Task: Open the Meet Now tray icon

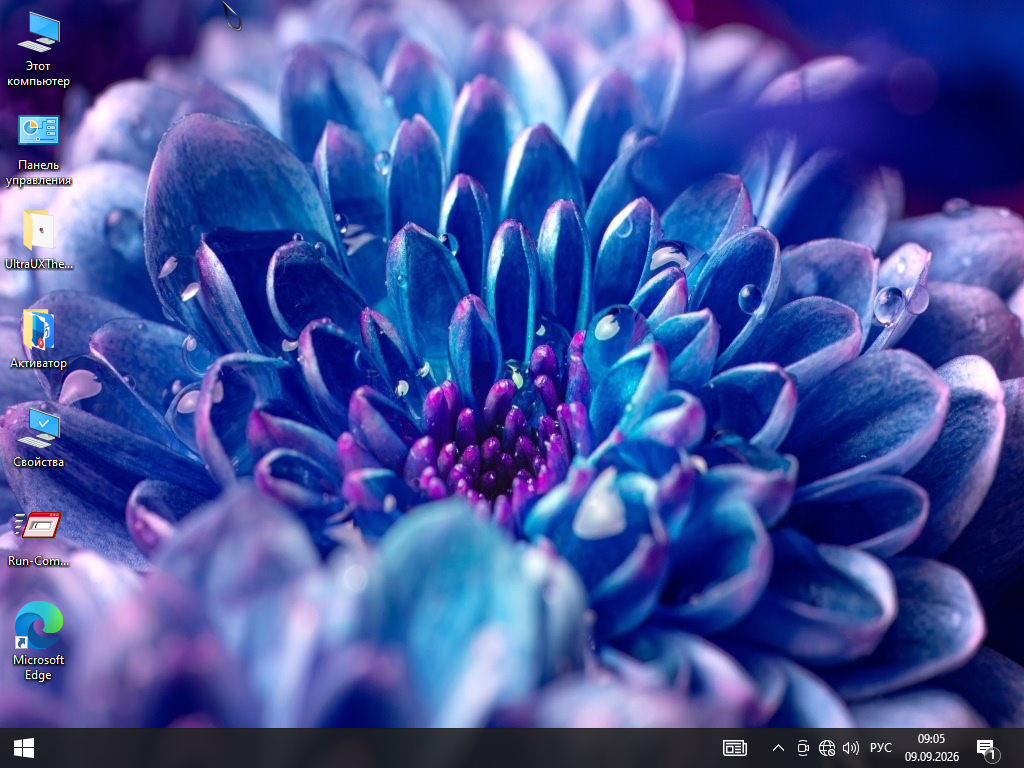Action: (x=803, y=748)
